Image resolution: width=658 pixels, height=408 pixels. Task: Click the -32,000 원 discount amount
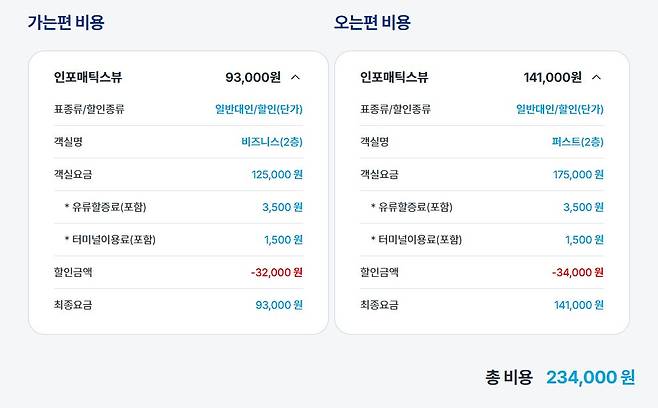[276, 272]
